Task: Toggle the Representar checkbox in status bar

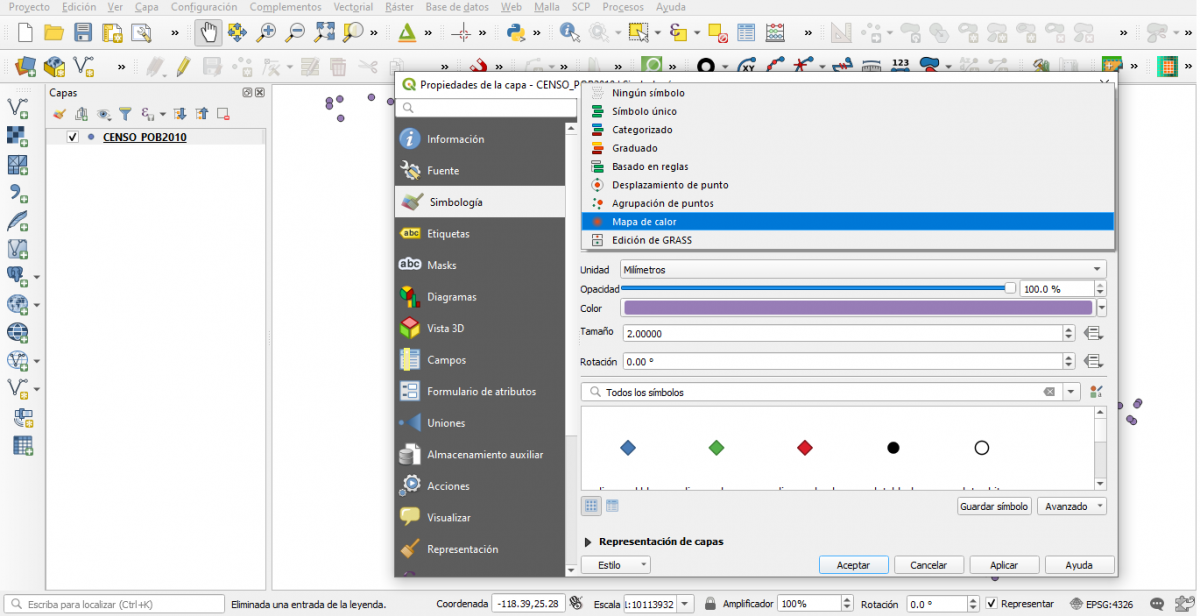Action: 991,604
